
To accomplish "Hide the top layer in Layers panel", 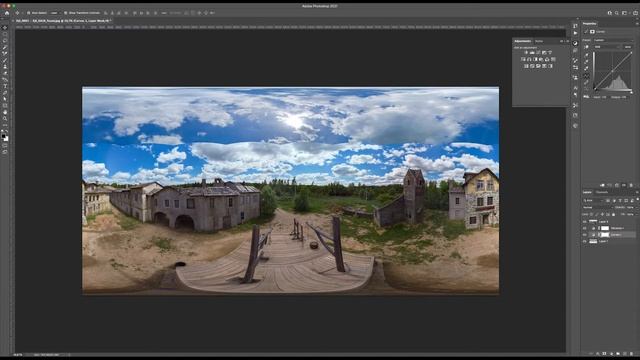I will click(584, 222).
